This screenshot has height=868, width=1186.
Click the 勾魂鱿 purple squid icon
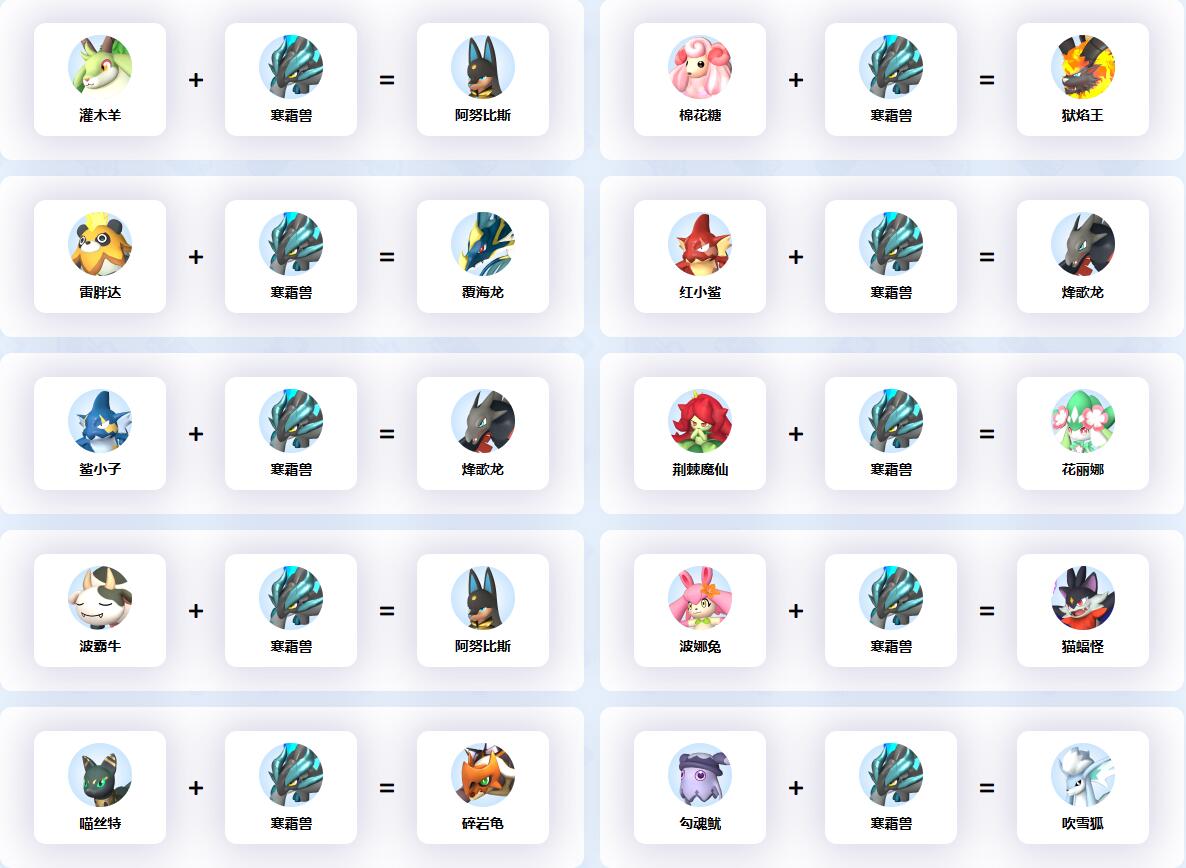point(700,774)
